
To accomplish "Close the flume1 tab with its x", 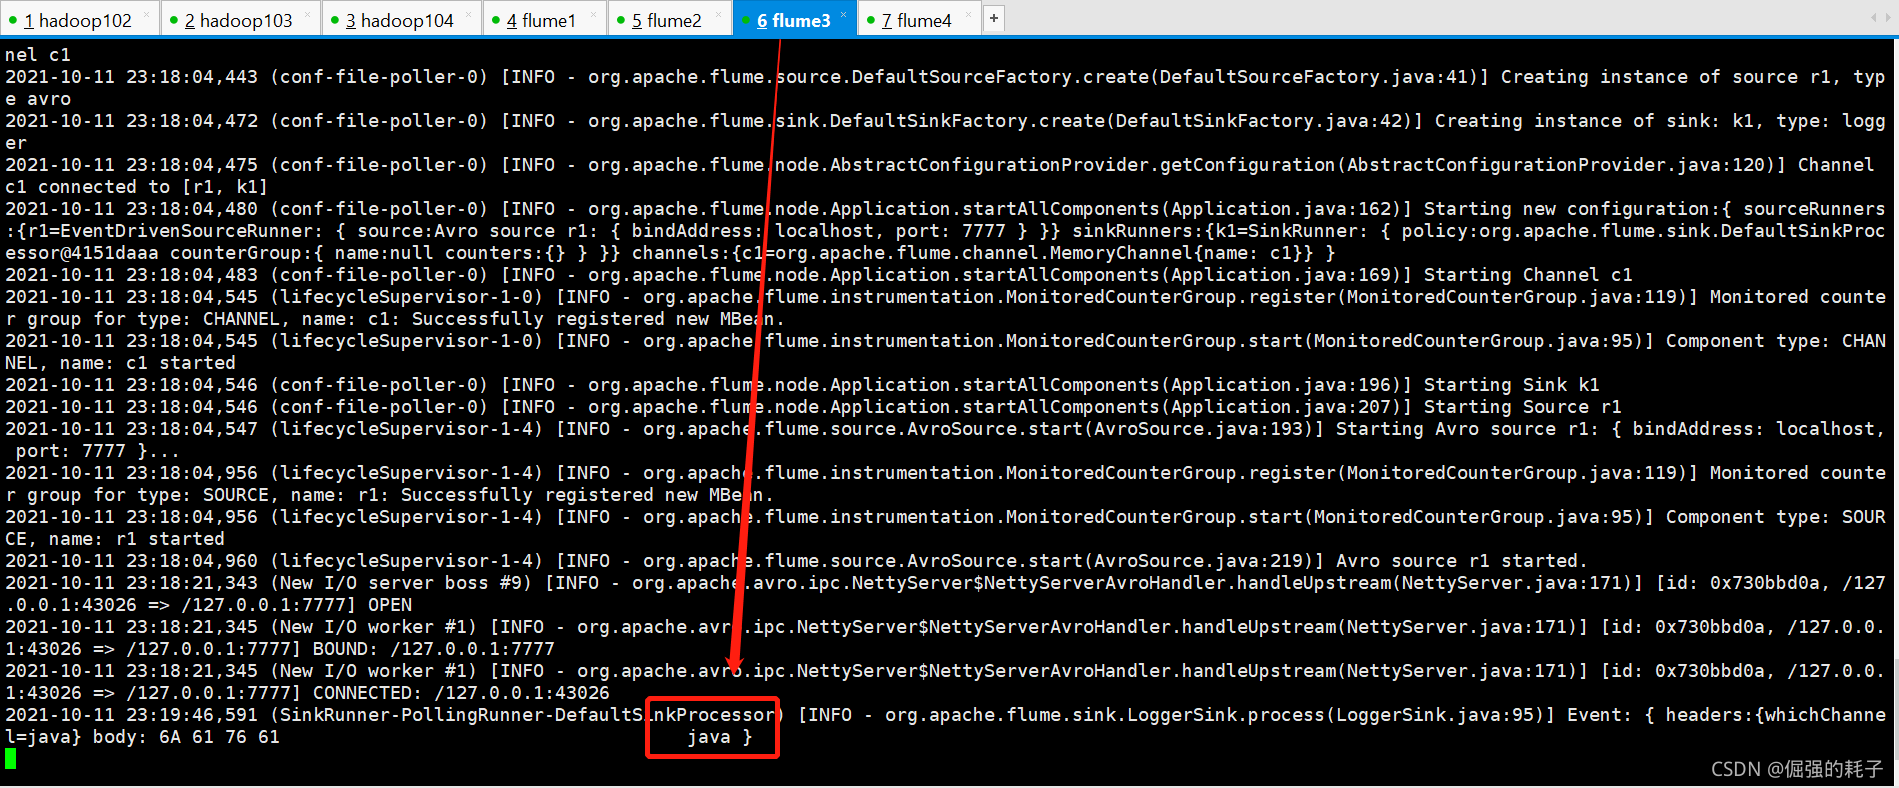I will click(593, 14).
